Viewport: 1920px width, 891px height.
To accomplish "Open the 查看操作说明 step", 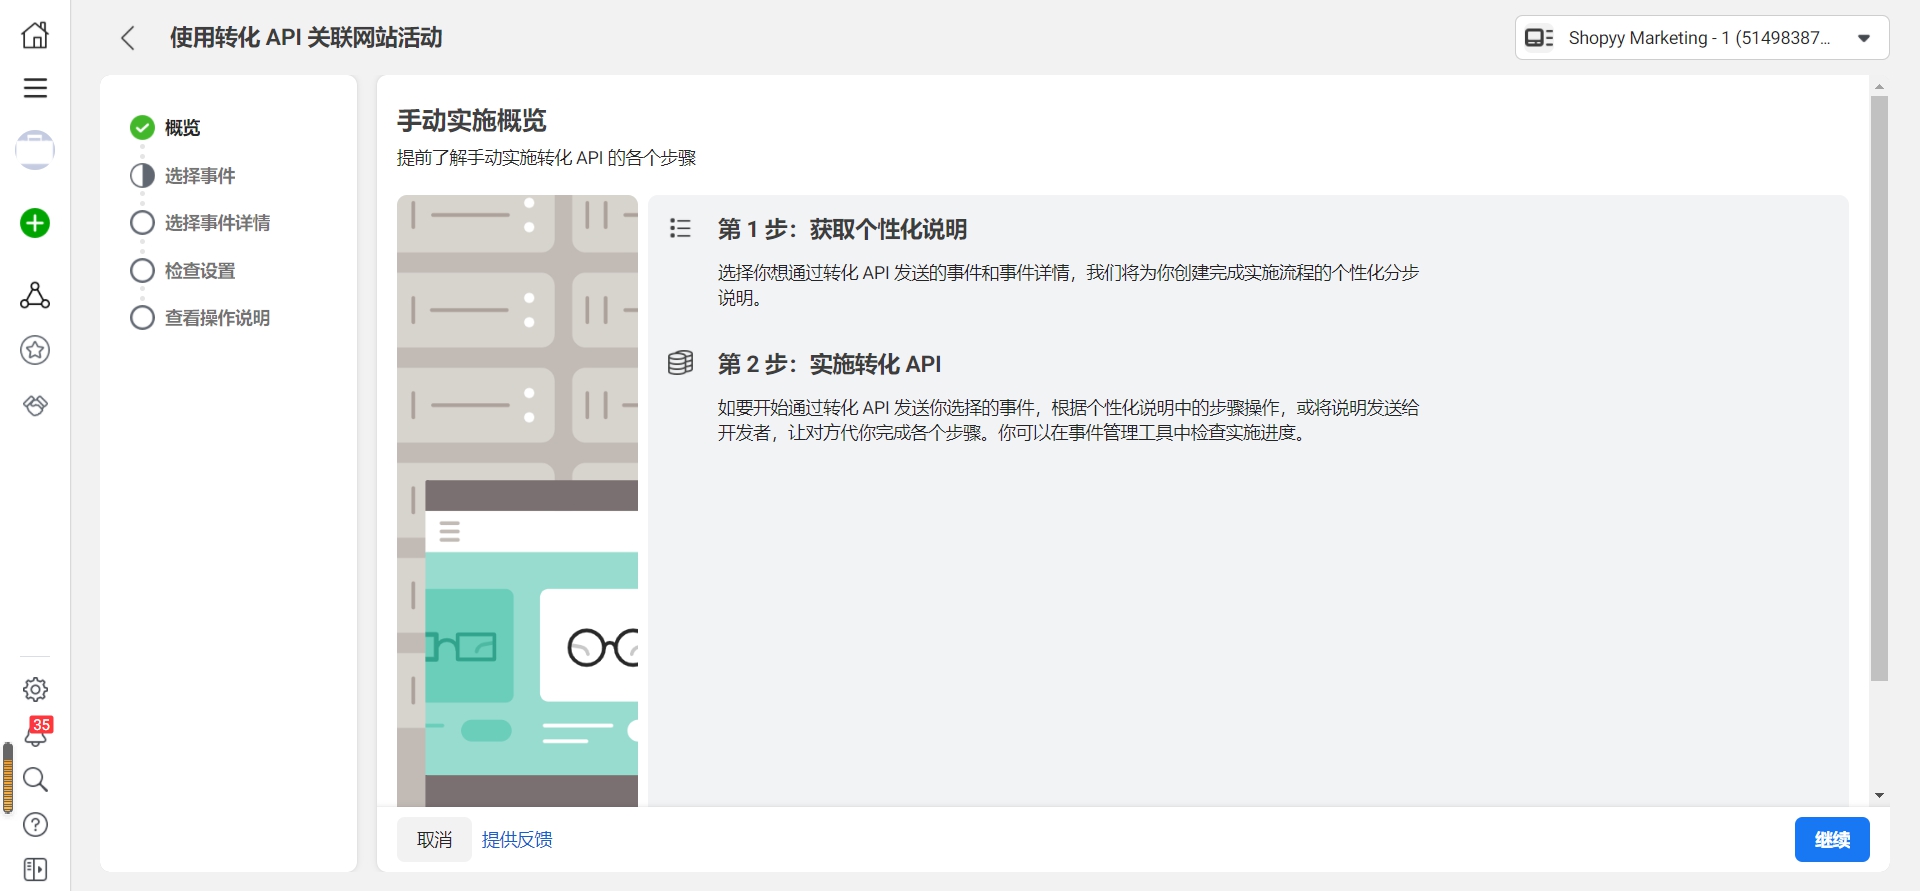I will coord(216,318).
